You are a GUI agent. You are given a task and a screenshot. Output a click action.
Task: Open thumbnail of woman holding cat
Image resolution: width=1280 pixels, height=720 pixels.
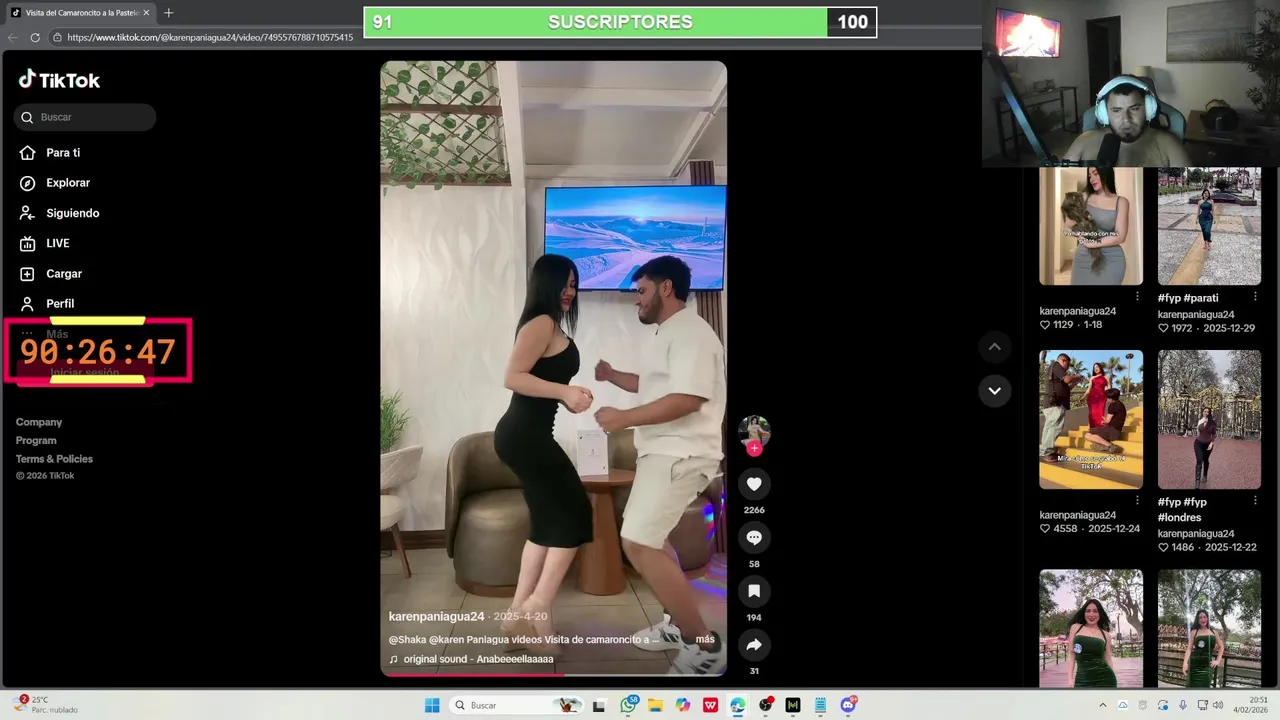(1091, 226)
